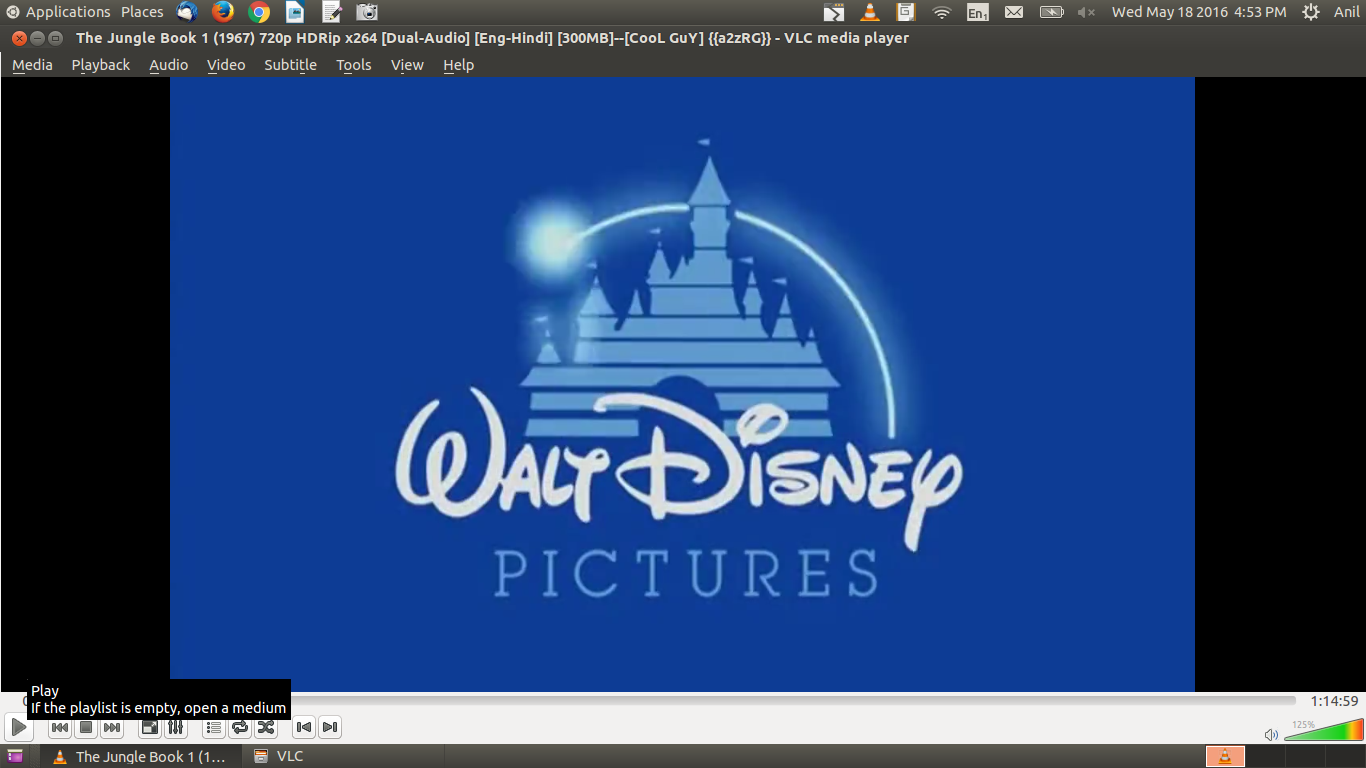
Task: Click the Walt Disney video frame
Action: pyautogui.click(x=682, y=384)
